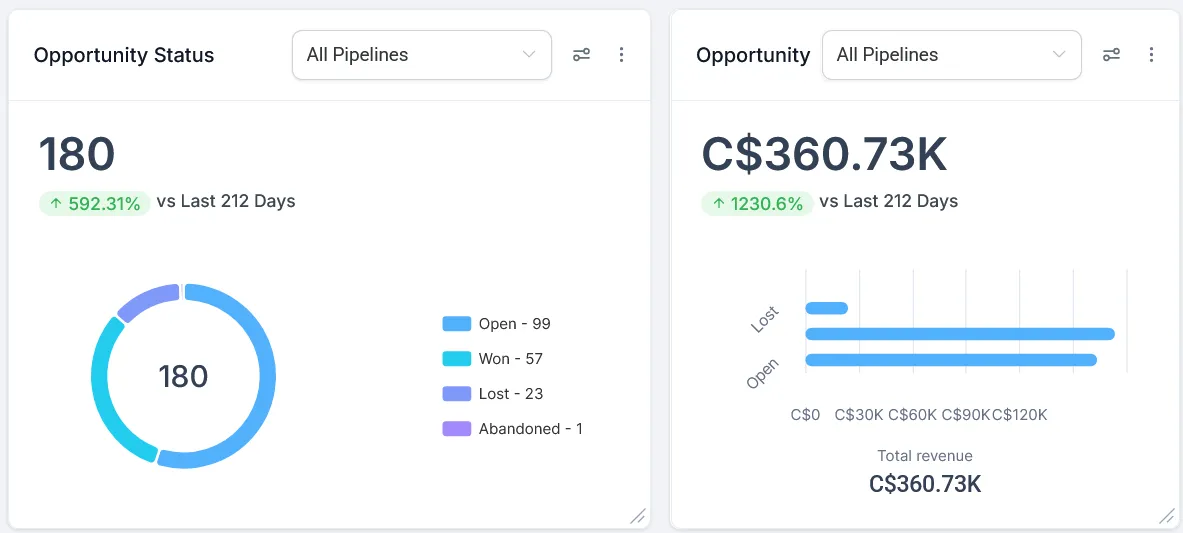Open filter settings on Opportunity Status card
This screenshot has height=533, width=1183.
click(581, 55)
